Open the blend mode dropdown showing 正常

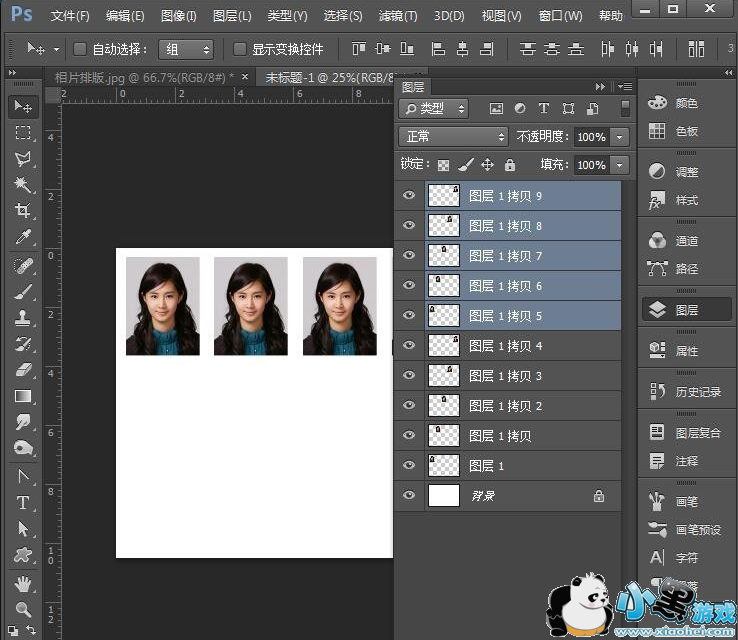coord(453,137)
